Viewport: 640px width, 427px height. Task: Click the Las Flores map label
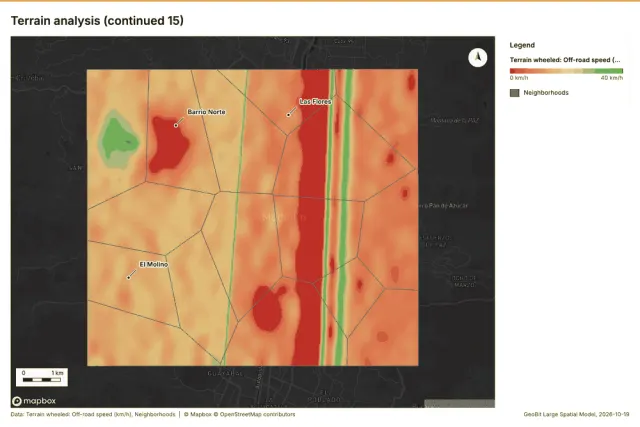315,101
